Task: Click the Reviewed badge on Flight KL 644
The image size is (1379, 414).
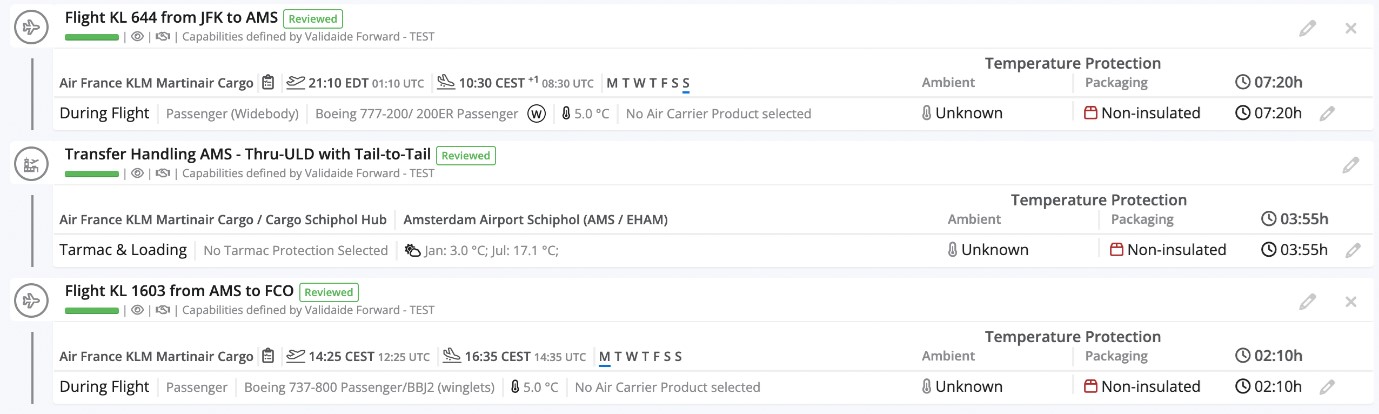Action: [x=313, y=18]
